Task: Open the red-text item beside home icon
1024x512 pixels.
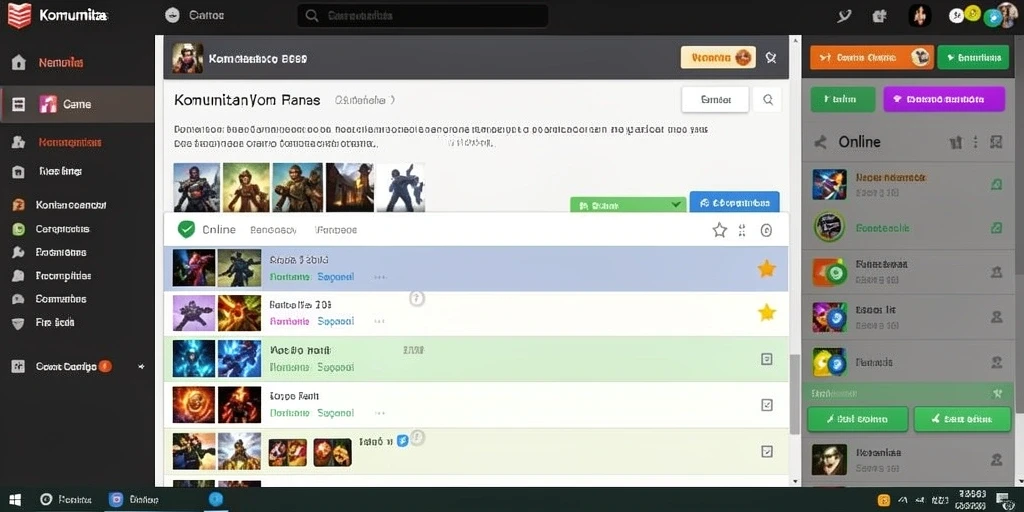Action: point(61,63)
